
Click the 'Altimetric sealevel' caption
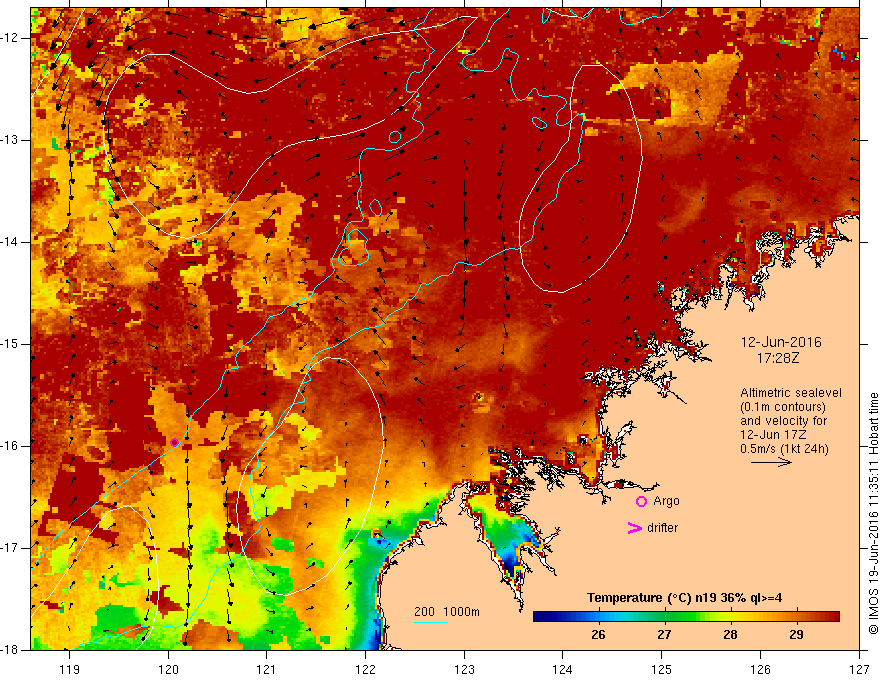[791, 393]
